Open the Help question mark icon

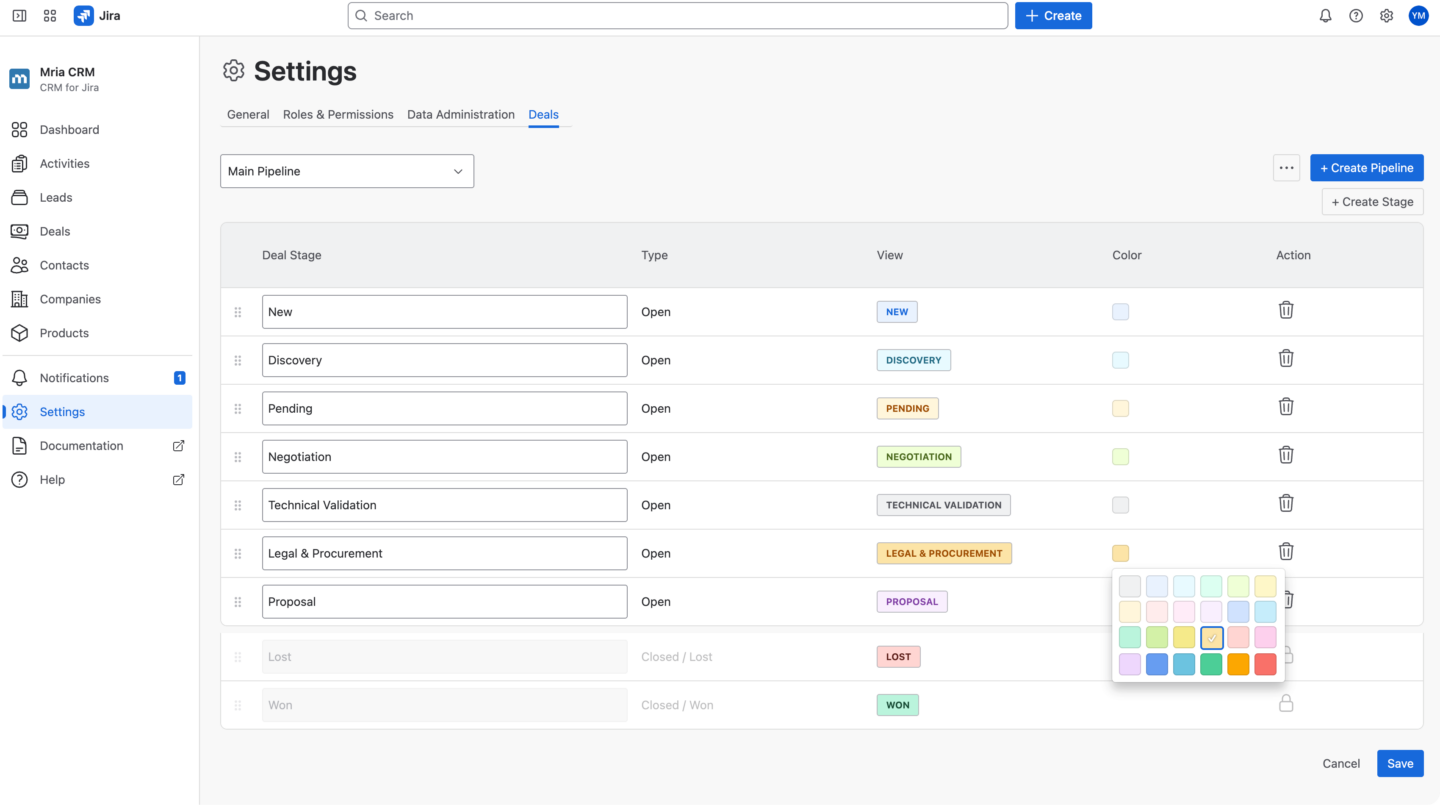(1355, 15)
